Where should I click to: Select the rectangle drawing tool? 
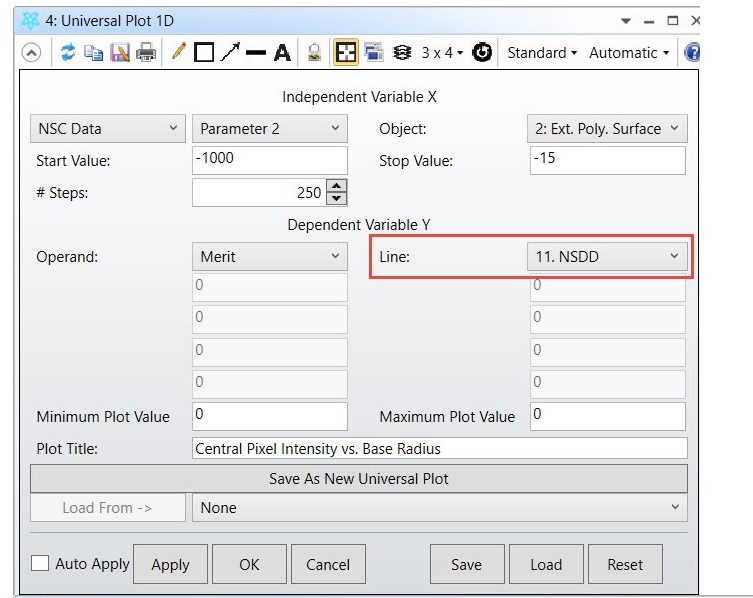204,52
